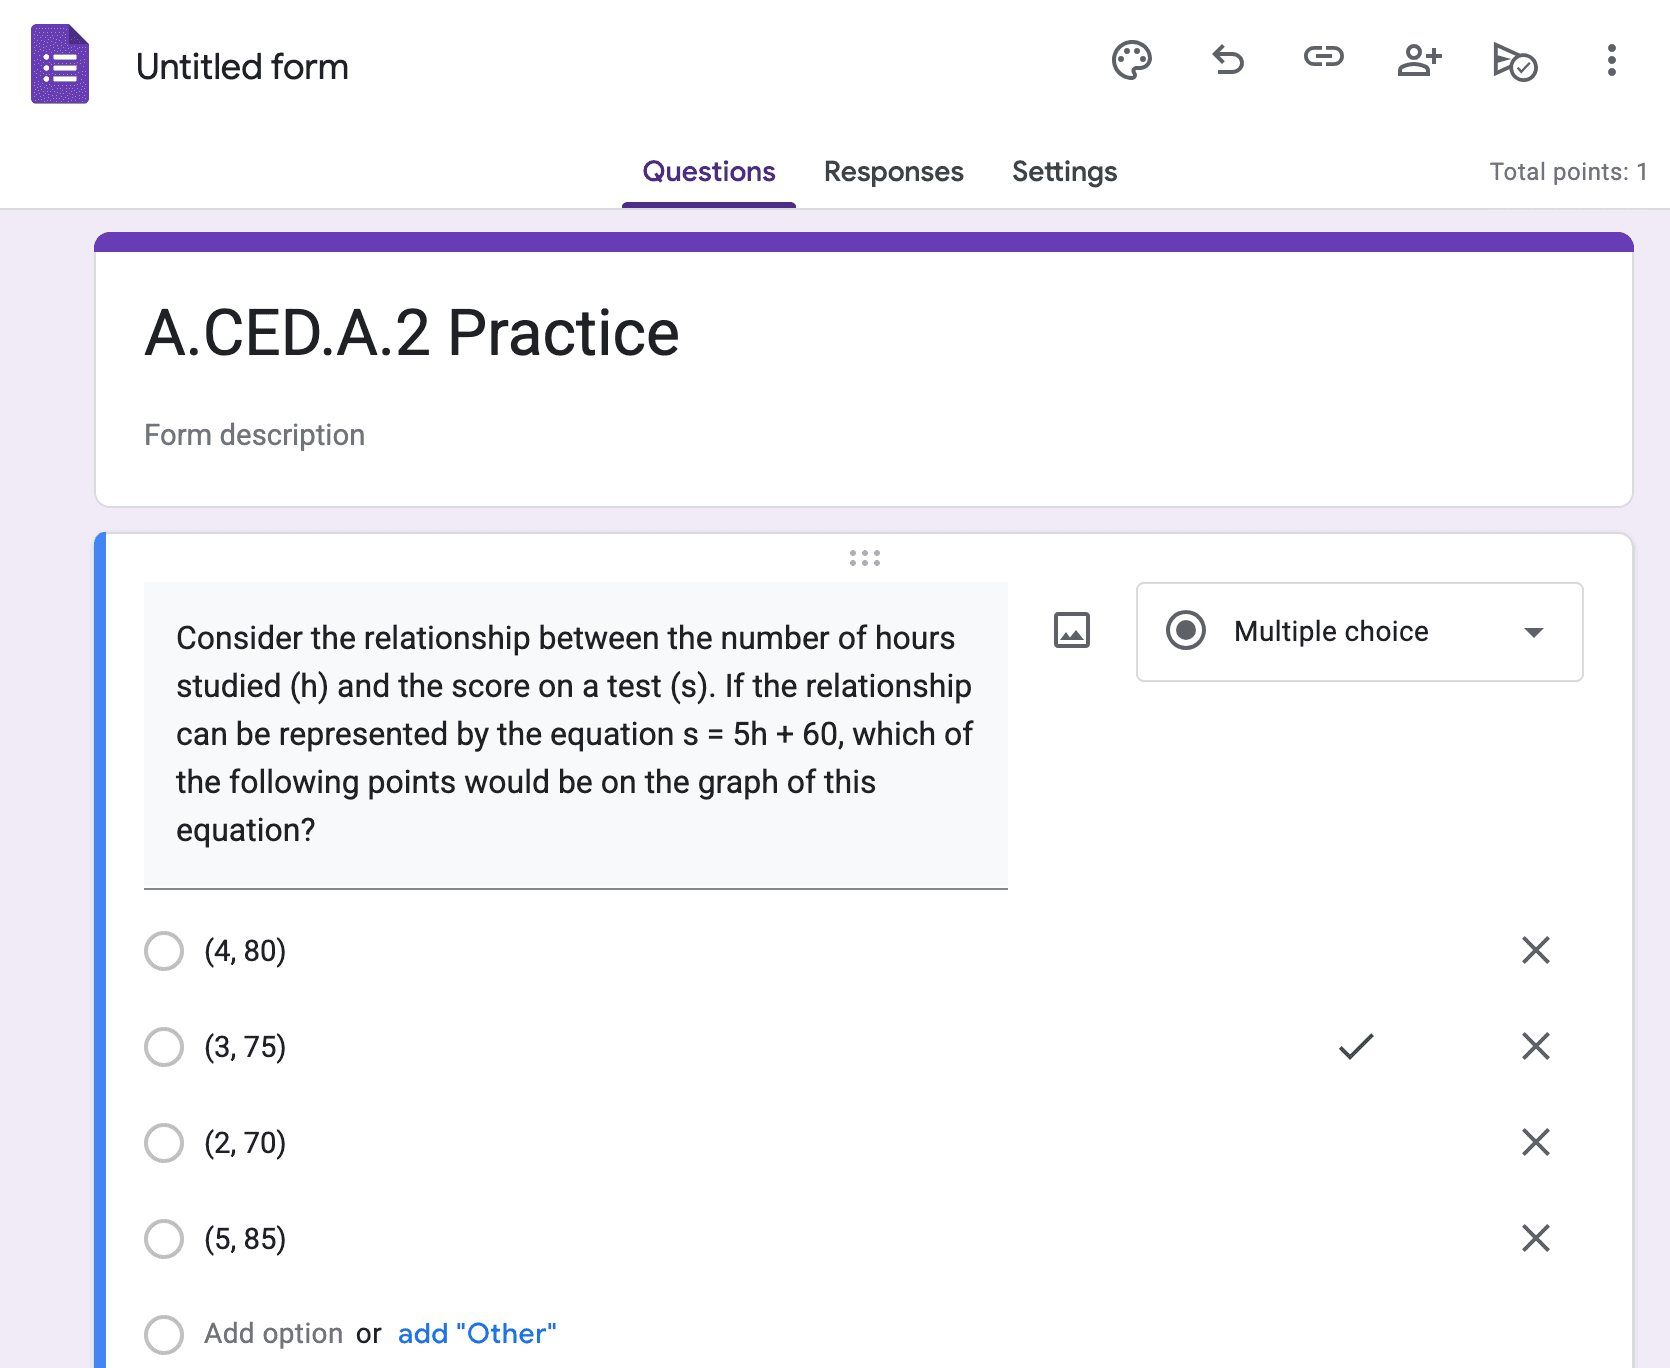This screenshot has height=1368, width=1670.
Task: Switch to the Settings tab
Action: click(1065, 172)
